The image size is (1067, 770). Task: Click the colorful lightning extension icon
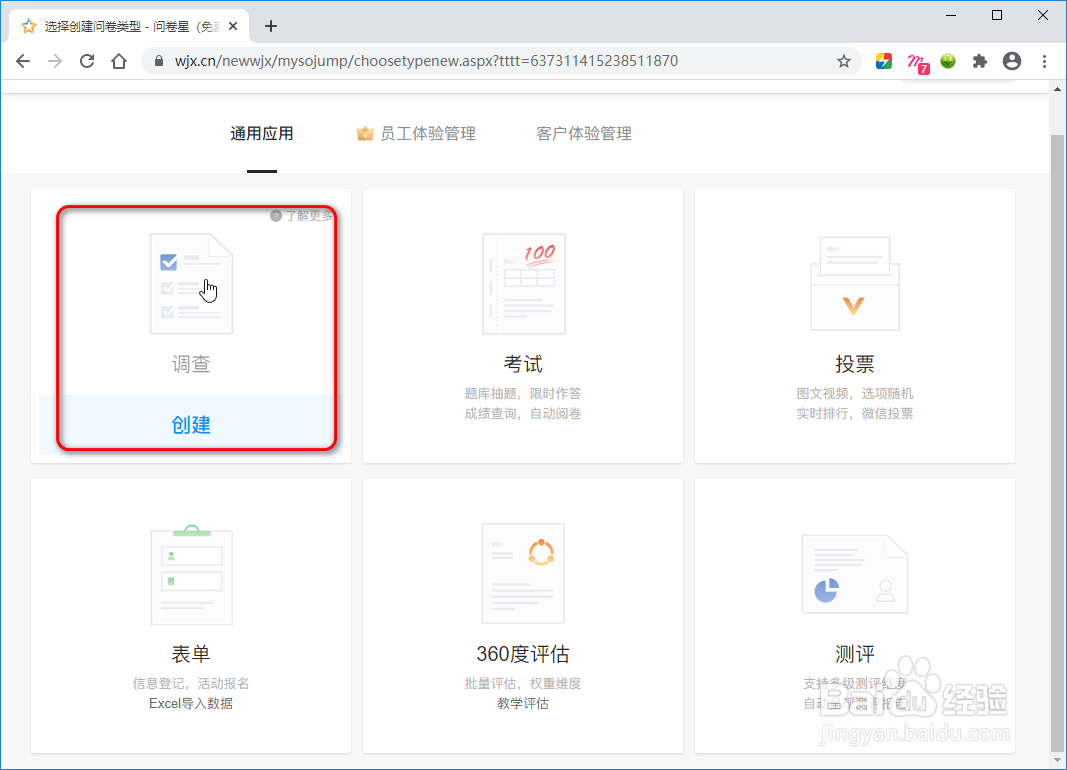[x=883, y=61]
